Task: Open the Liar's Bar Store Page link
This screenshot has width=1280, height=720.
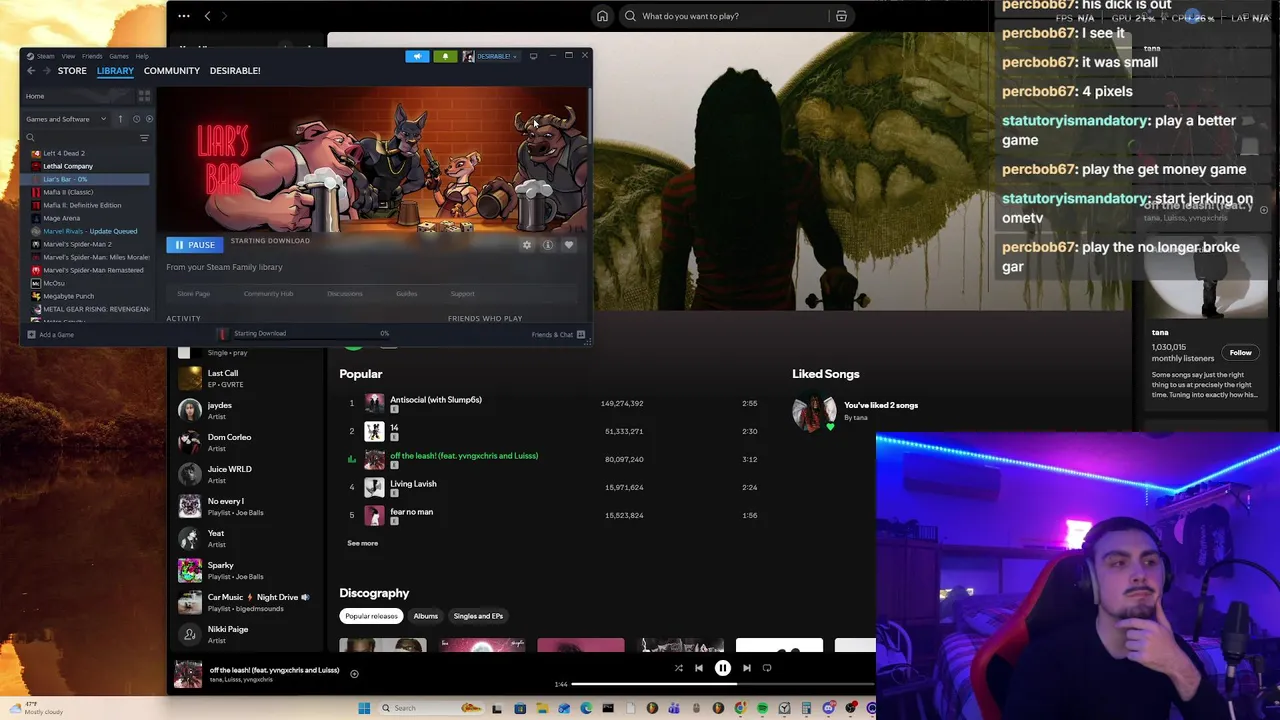Action: pyautogui.click(x=193, y=294)
